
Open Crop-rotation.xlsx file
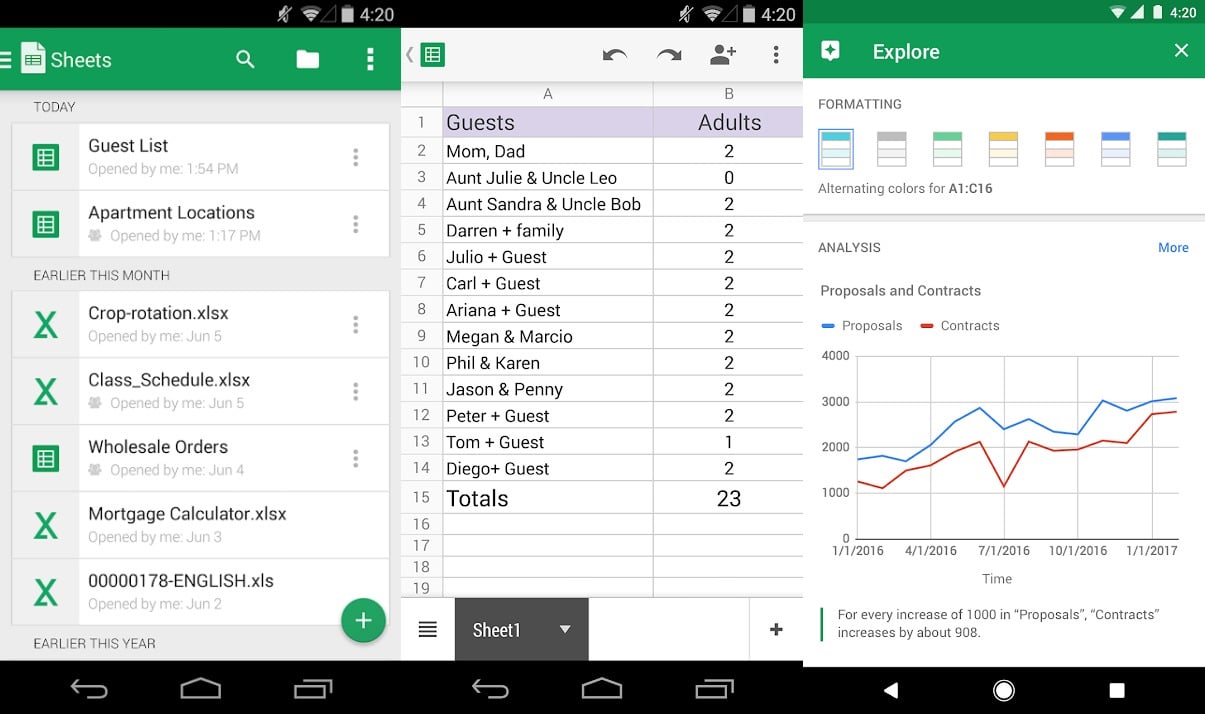tap(200, 324)
